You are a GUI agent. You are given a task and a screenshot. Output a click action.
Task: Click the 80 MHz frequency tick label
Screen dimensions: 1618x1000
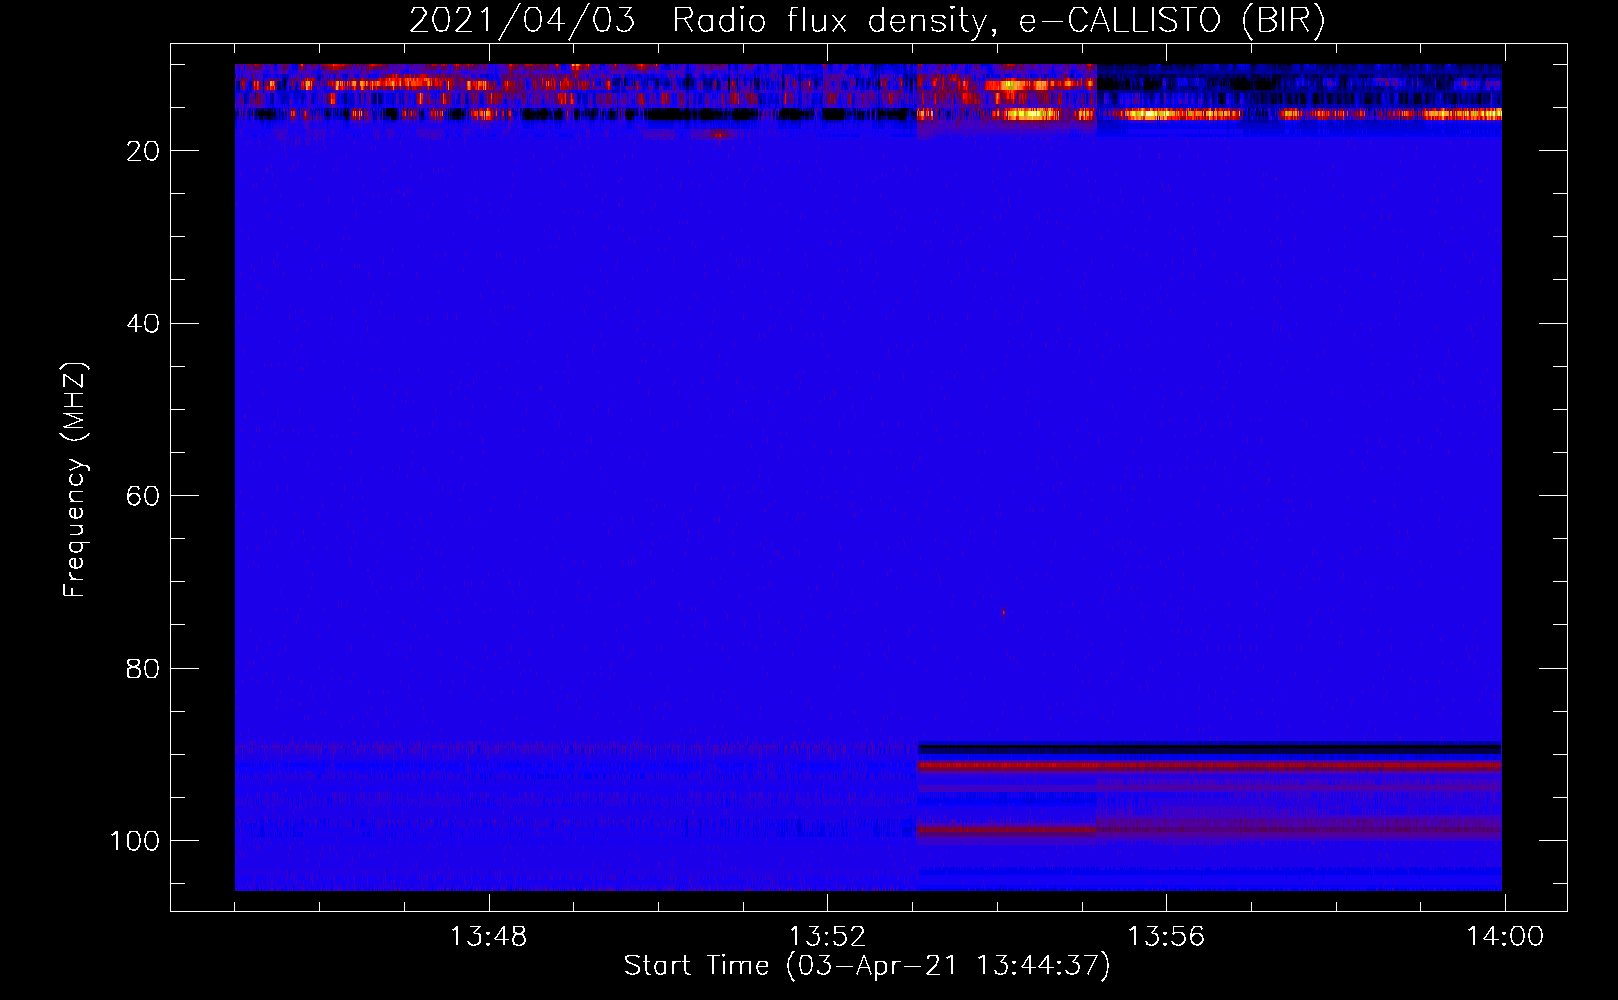(143, 669)
